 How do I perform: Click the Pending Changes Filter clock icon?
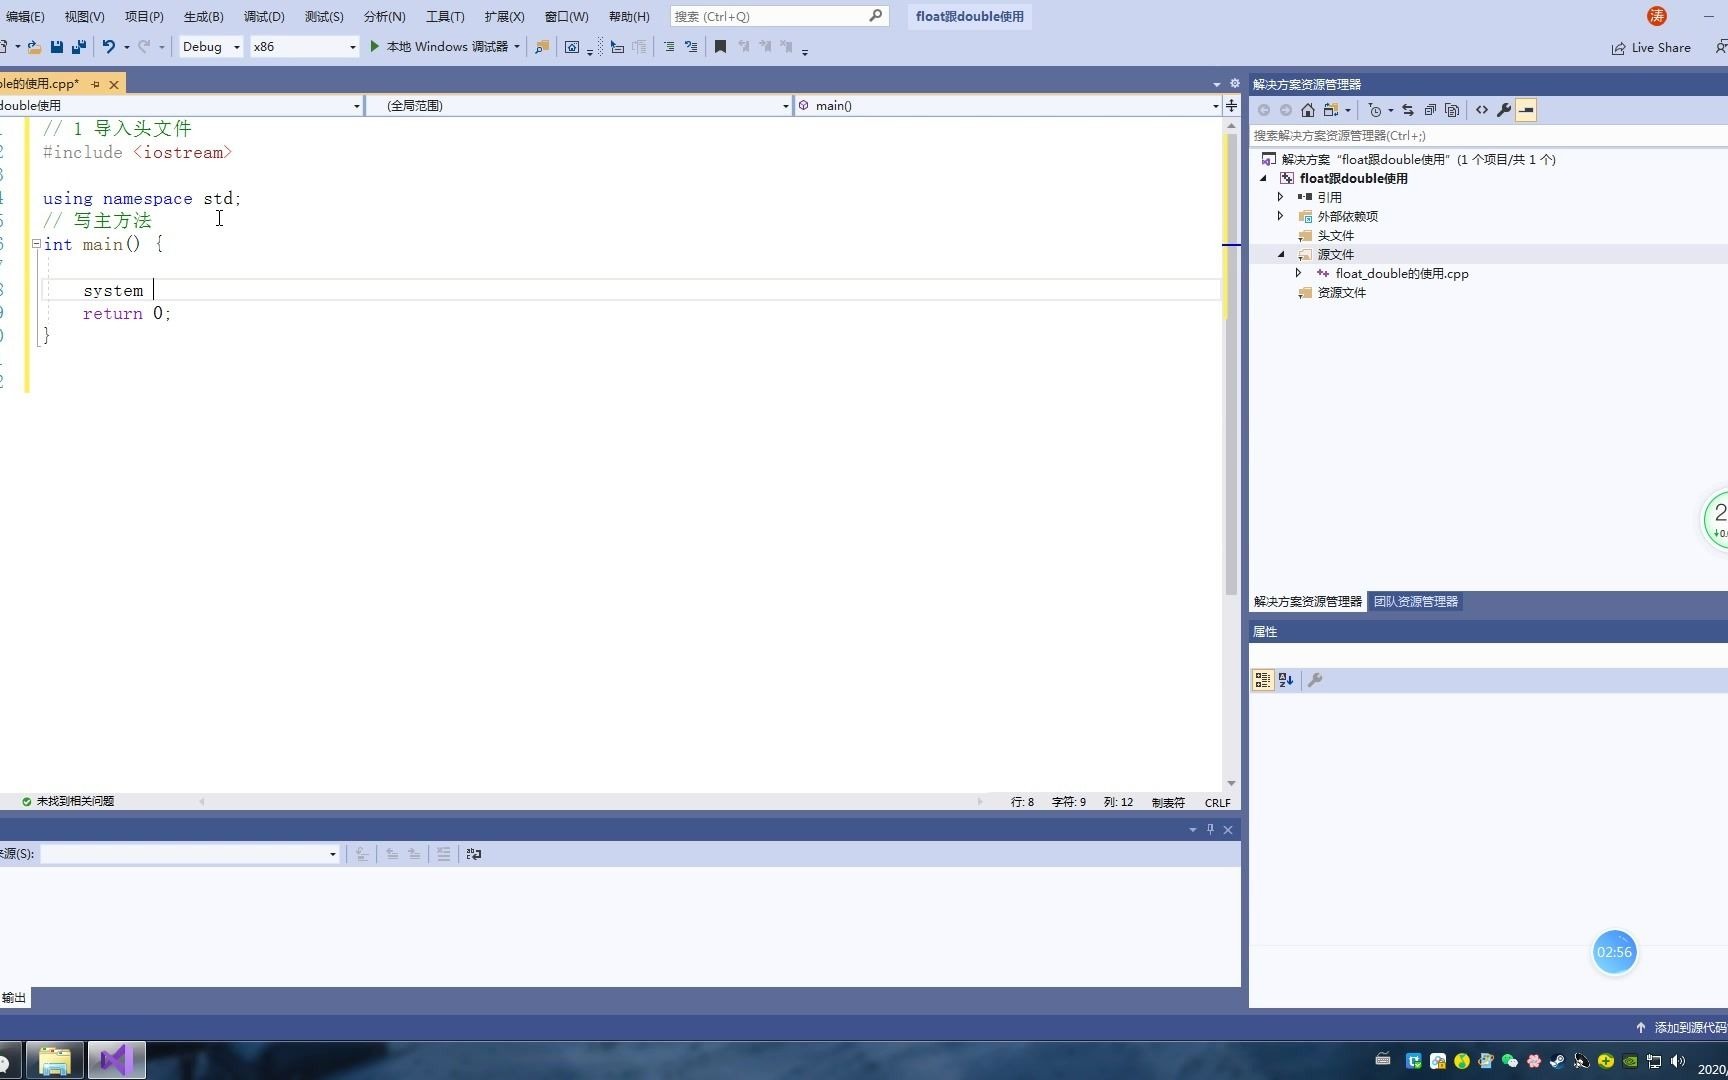(x=1375, y=110)
